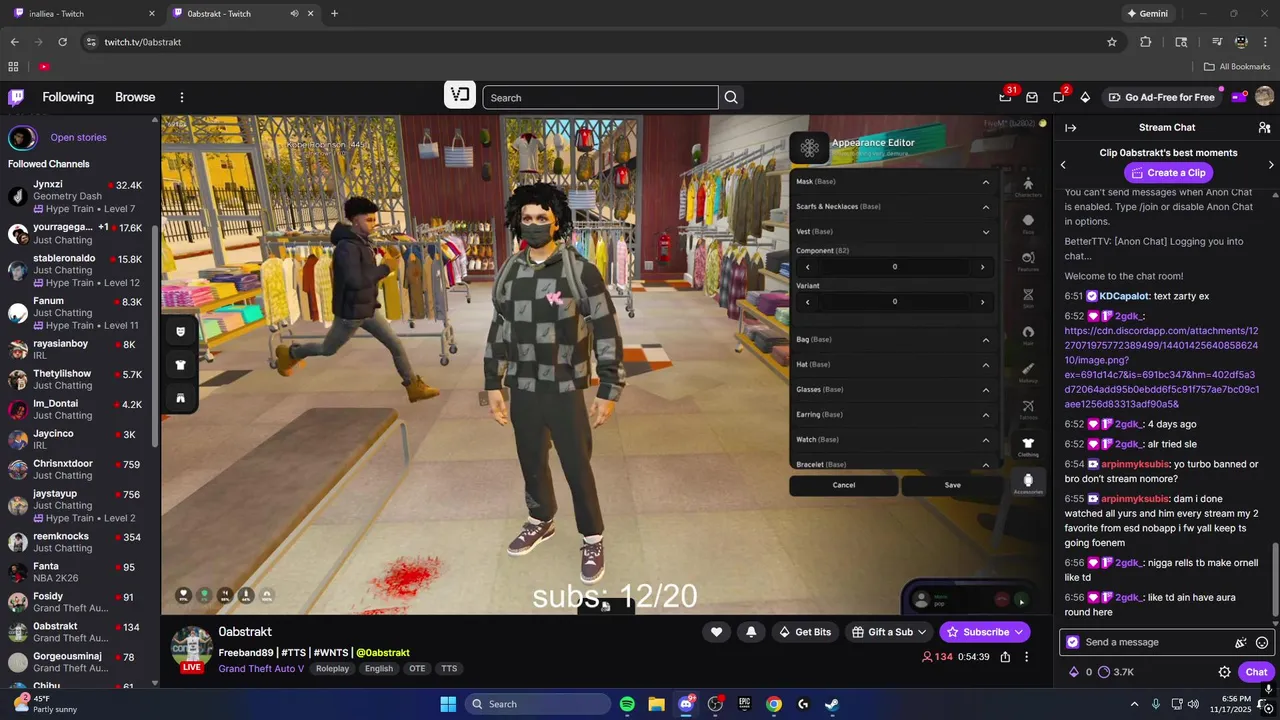
Task: Click Cancel in the Appearance Editor
Action: (844, 485)
